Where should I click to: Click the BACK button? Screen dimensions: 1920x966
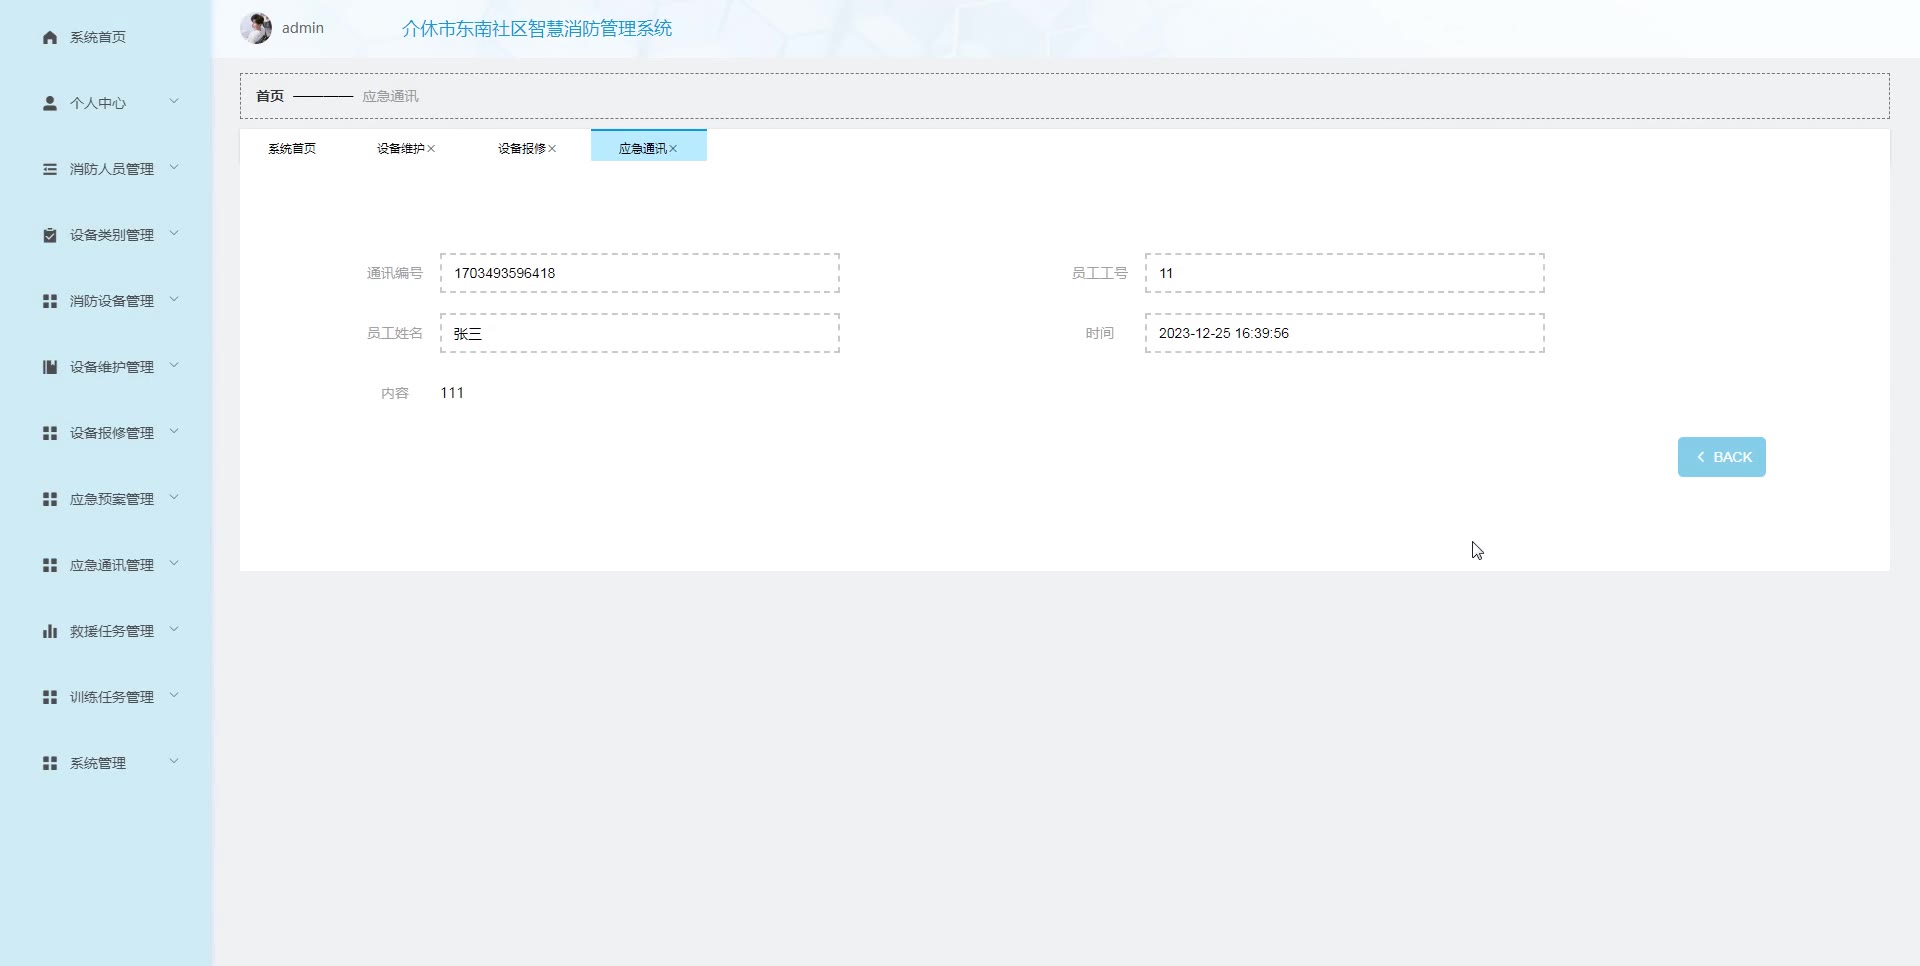tap(1721, 457)
